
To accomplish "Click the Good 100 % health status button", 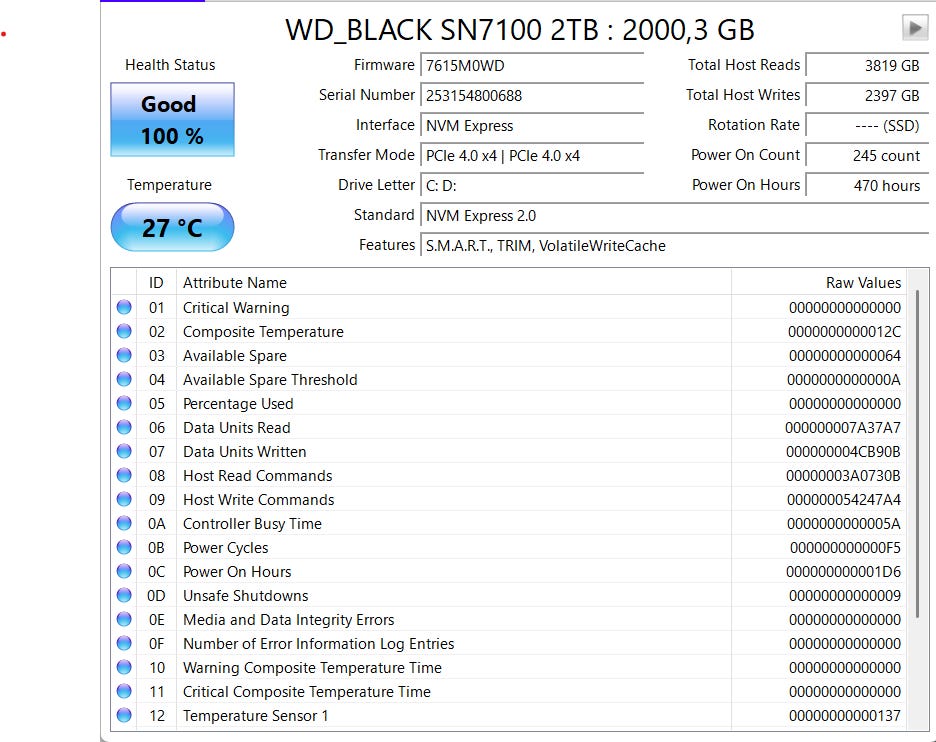I will (173, 119).
